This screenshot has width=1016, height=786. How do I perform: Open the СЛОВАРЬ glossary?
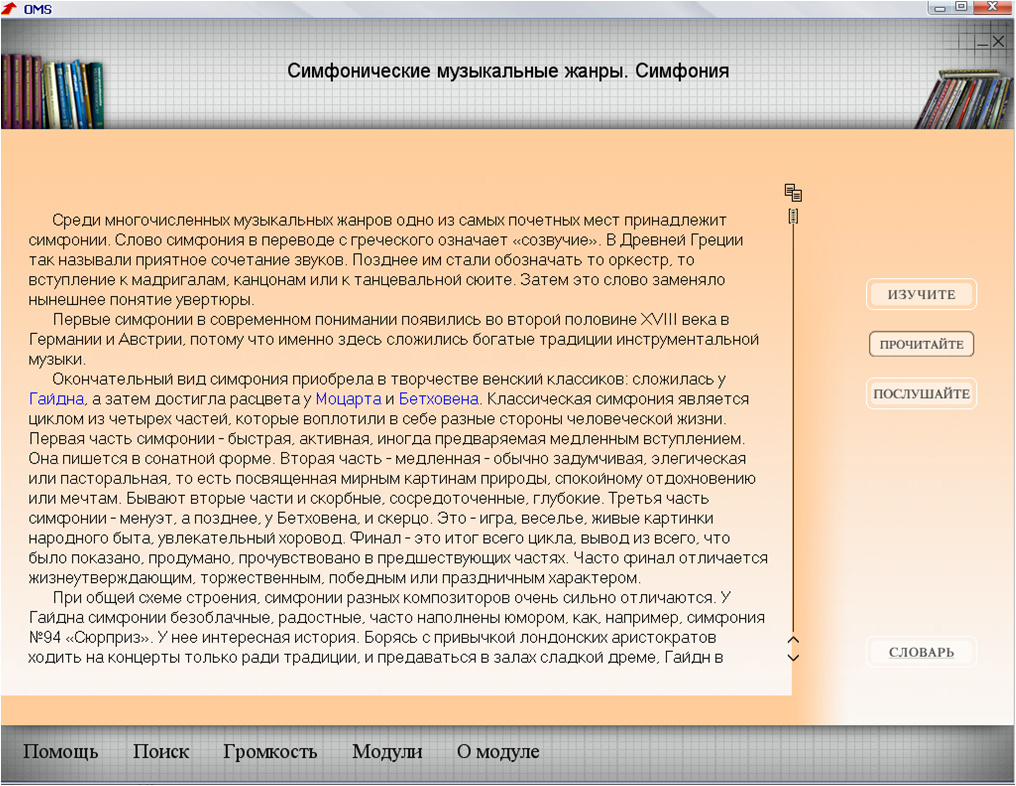click(921, 653)
